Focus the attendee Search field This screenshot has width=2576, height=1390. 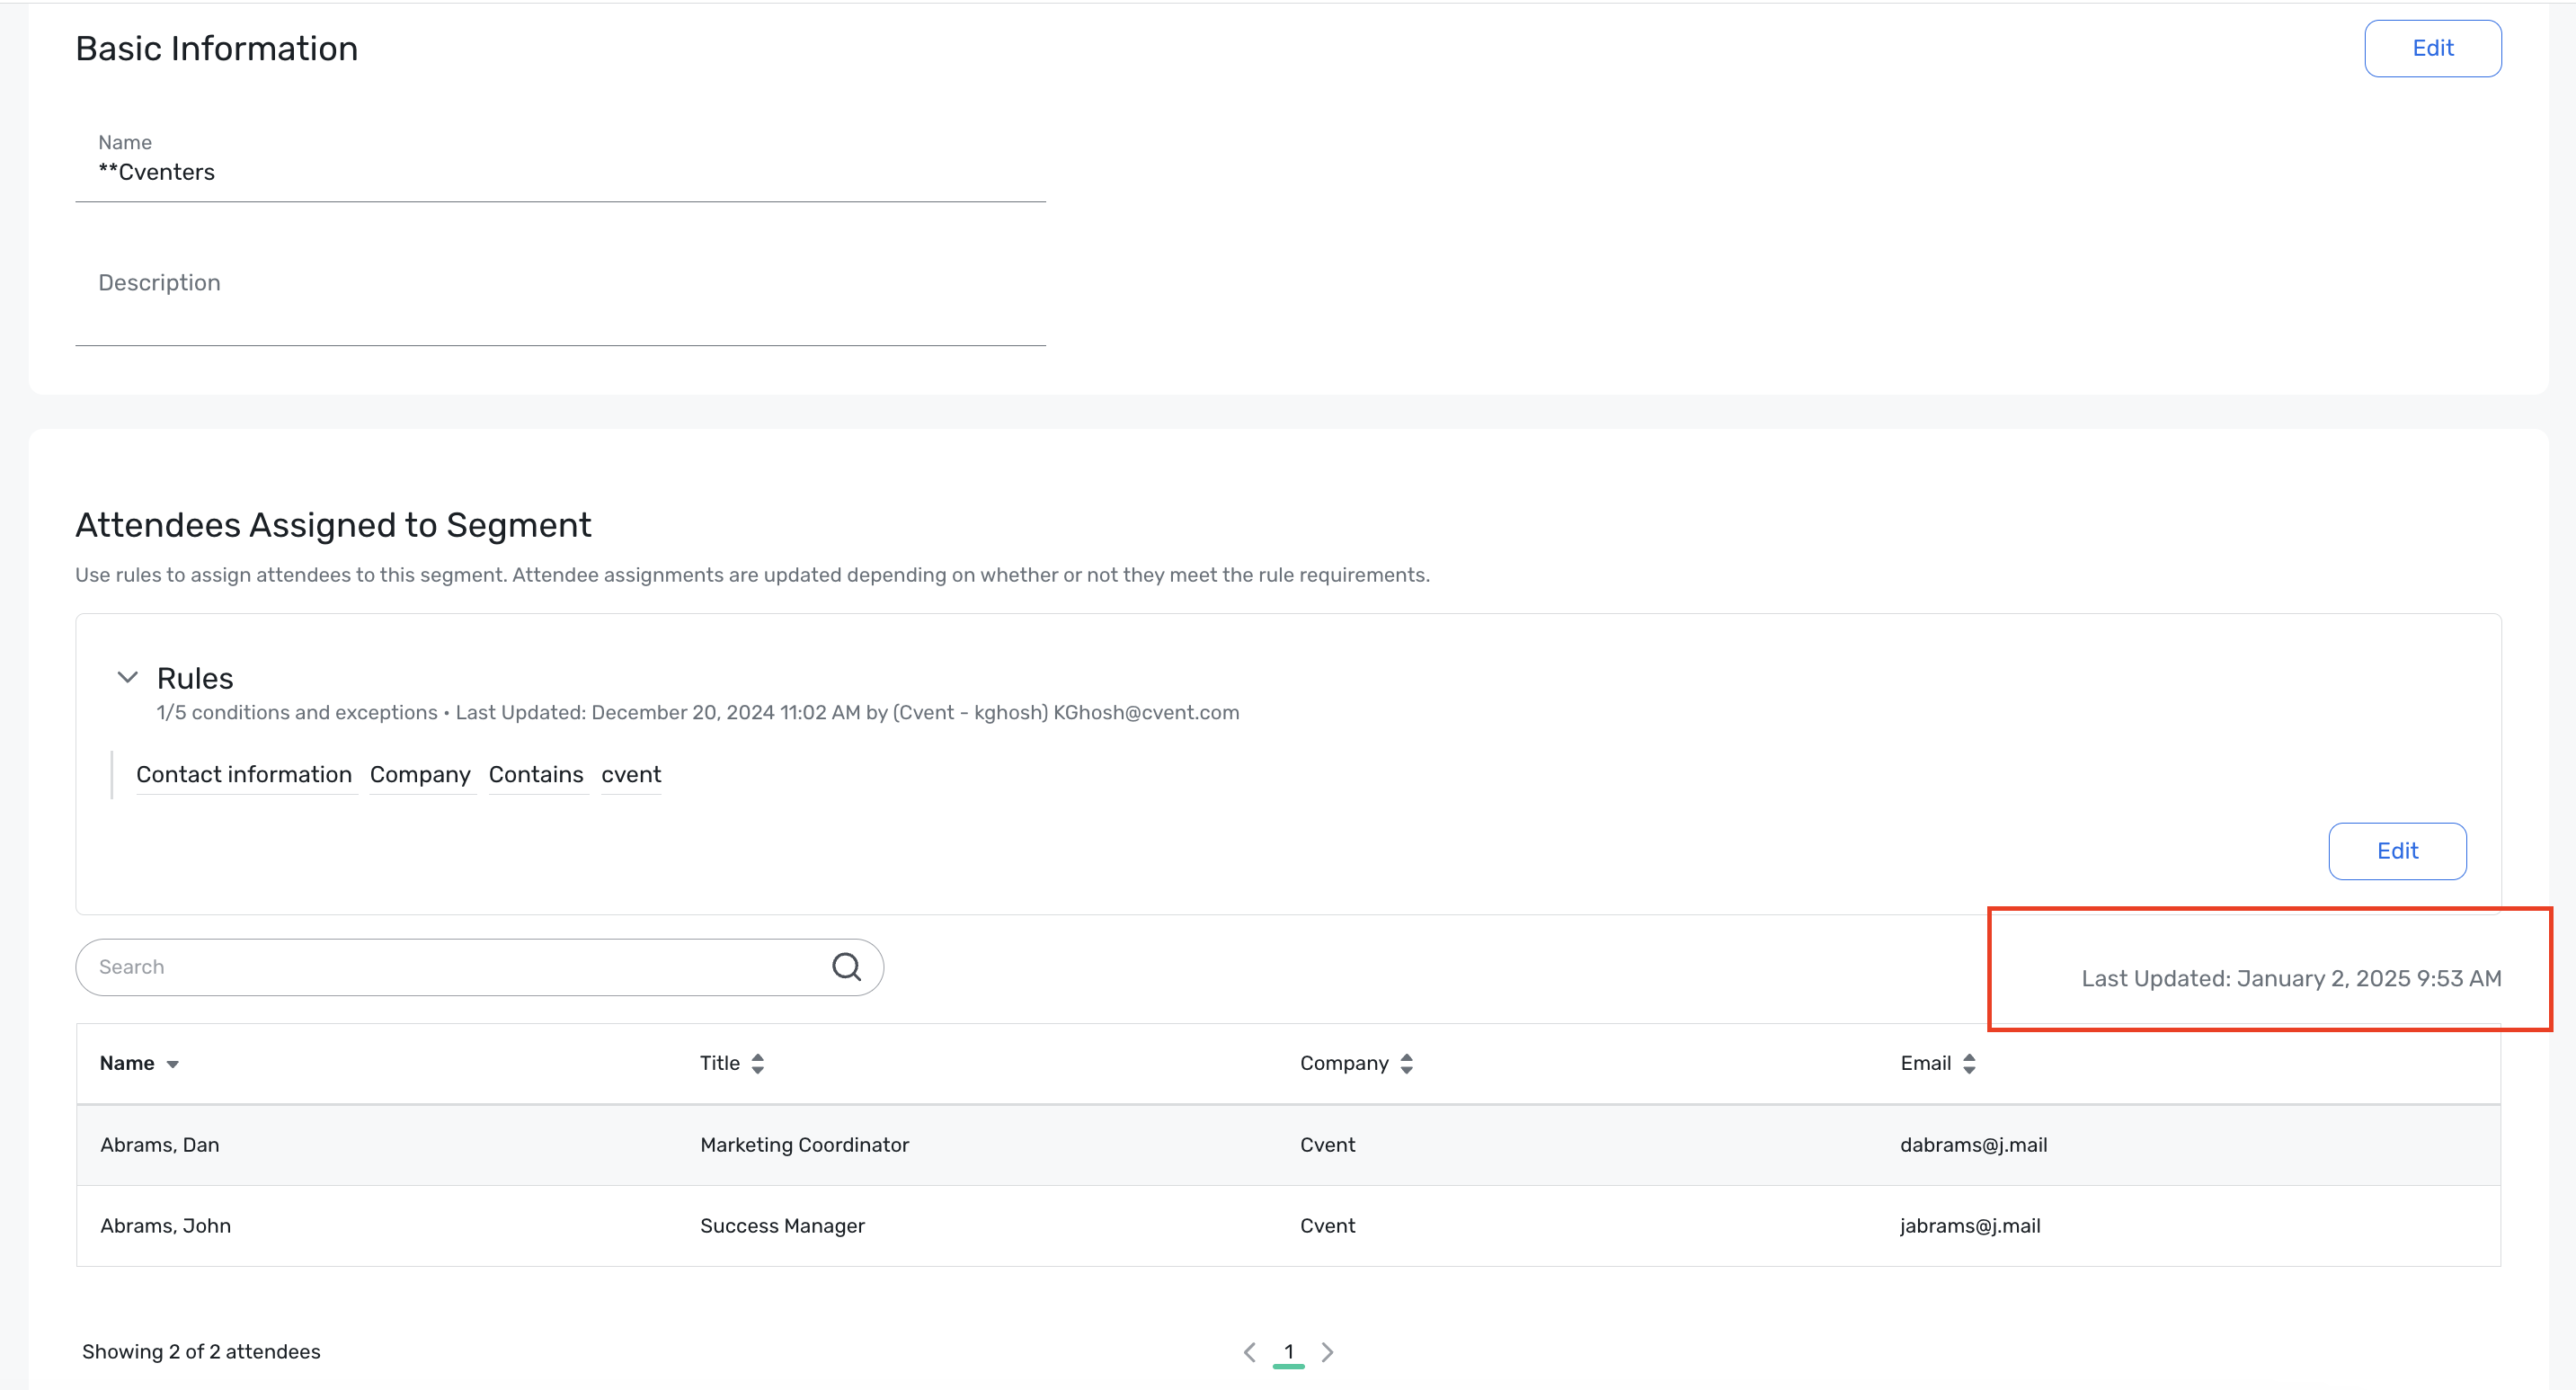479,967
